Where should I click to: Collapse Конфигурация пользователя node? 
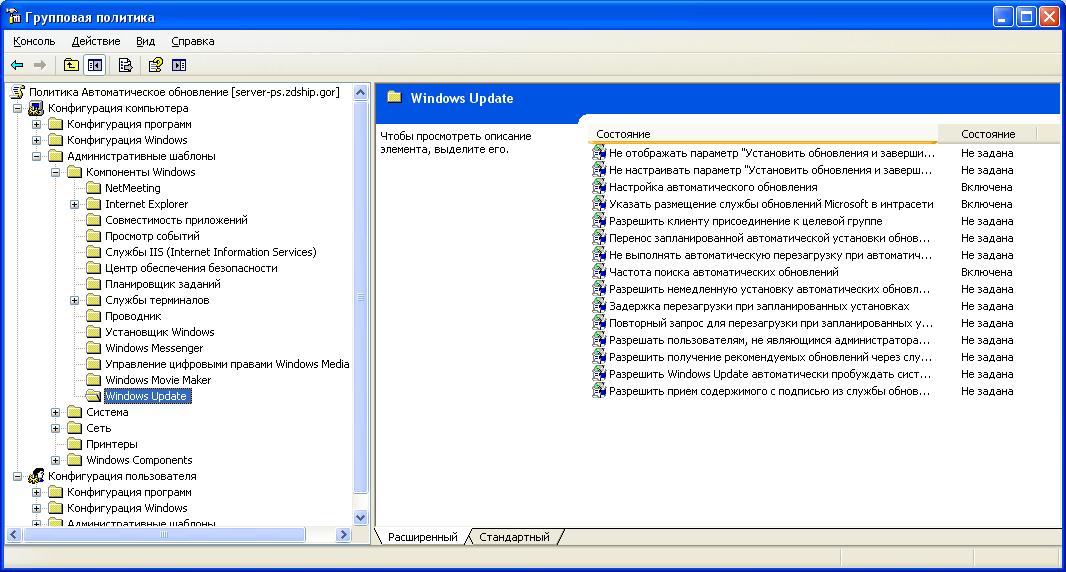pyautogui.click(x=18, y=476)
